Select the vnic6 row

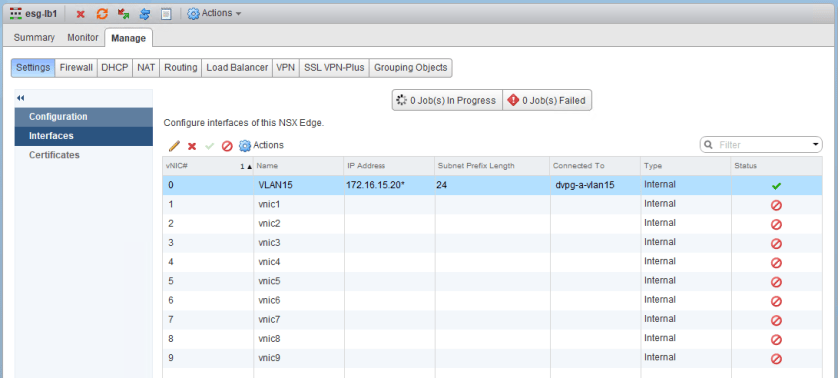[492, 300]
